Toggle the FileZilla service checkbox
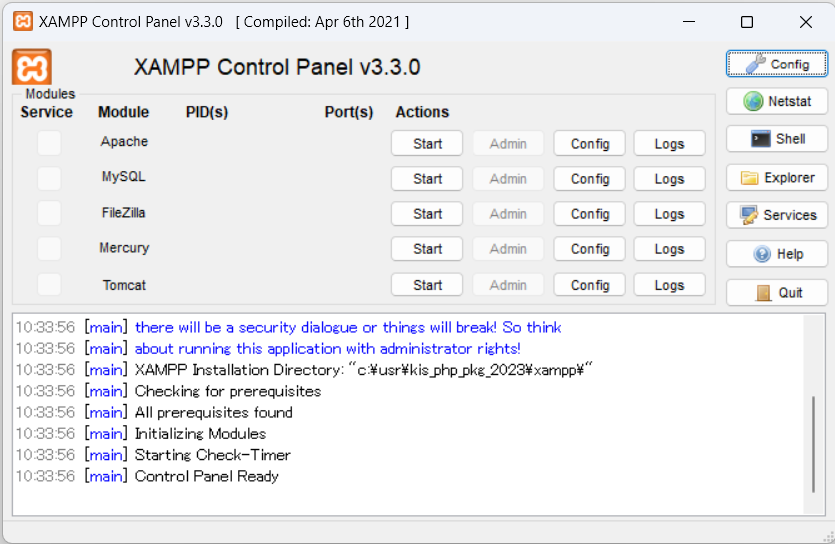Viewport: 835px width, 544px height. pos(49,213)
